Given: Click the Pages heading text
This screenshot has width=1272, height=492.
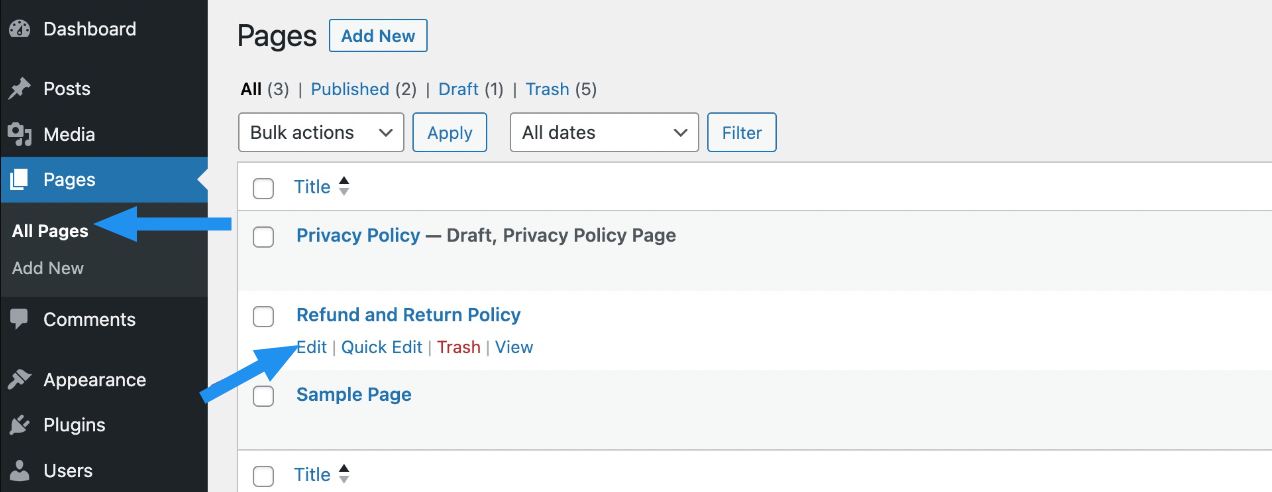Looking at the screenshot, I should click(x=277, y=37).
